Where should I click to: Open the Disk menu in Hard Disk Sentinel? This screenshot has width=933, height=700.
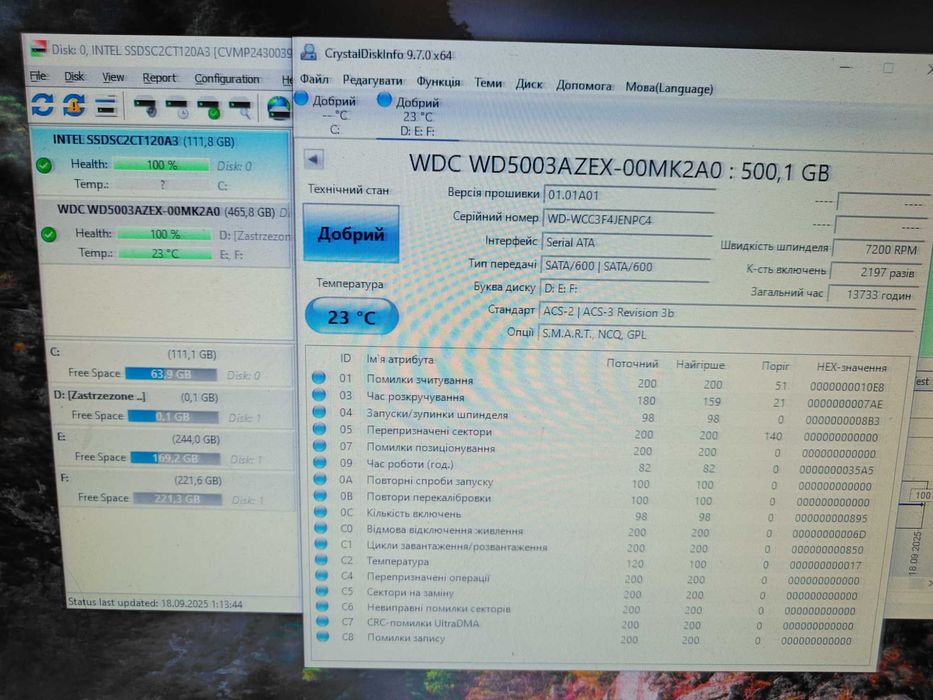(74, 76)
